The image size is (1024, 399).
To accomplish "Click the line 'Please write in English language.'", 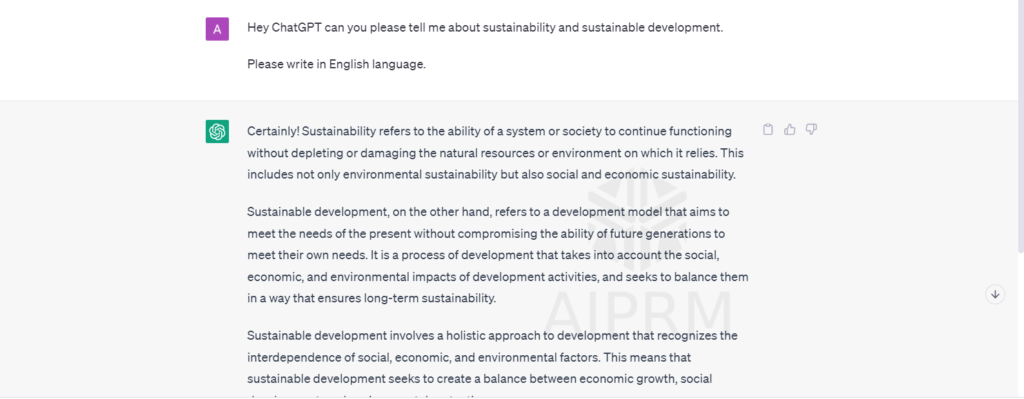I will (x=336, y=64).
